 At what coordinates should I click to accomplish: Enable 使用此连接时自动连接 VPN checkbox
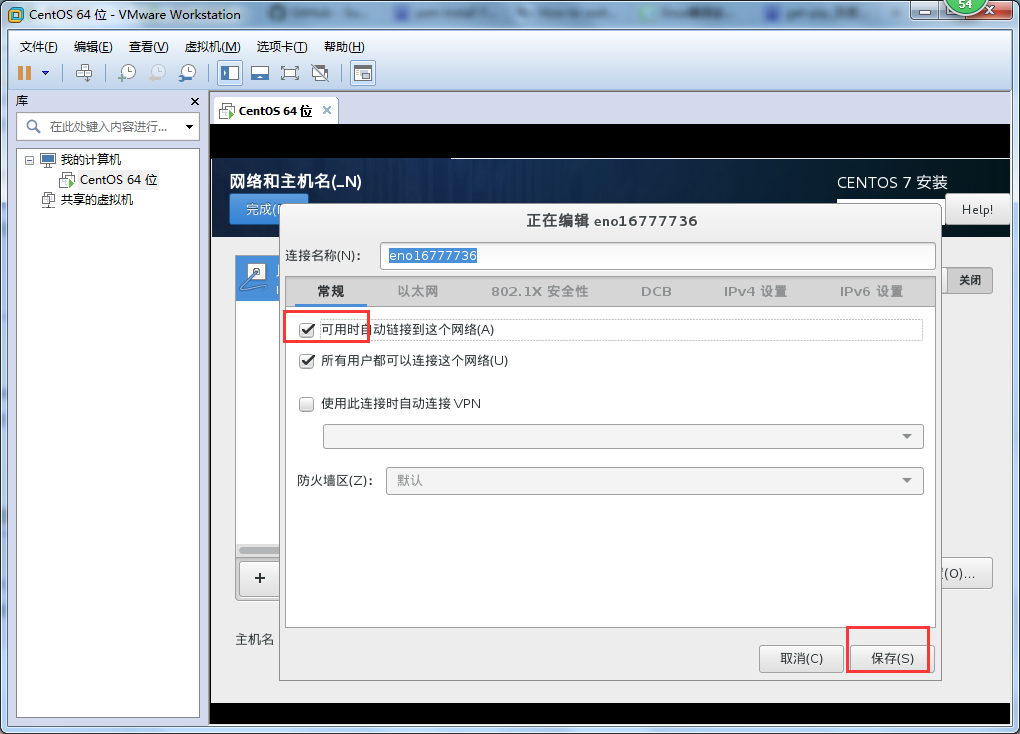point(306,404)
